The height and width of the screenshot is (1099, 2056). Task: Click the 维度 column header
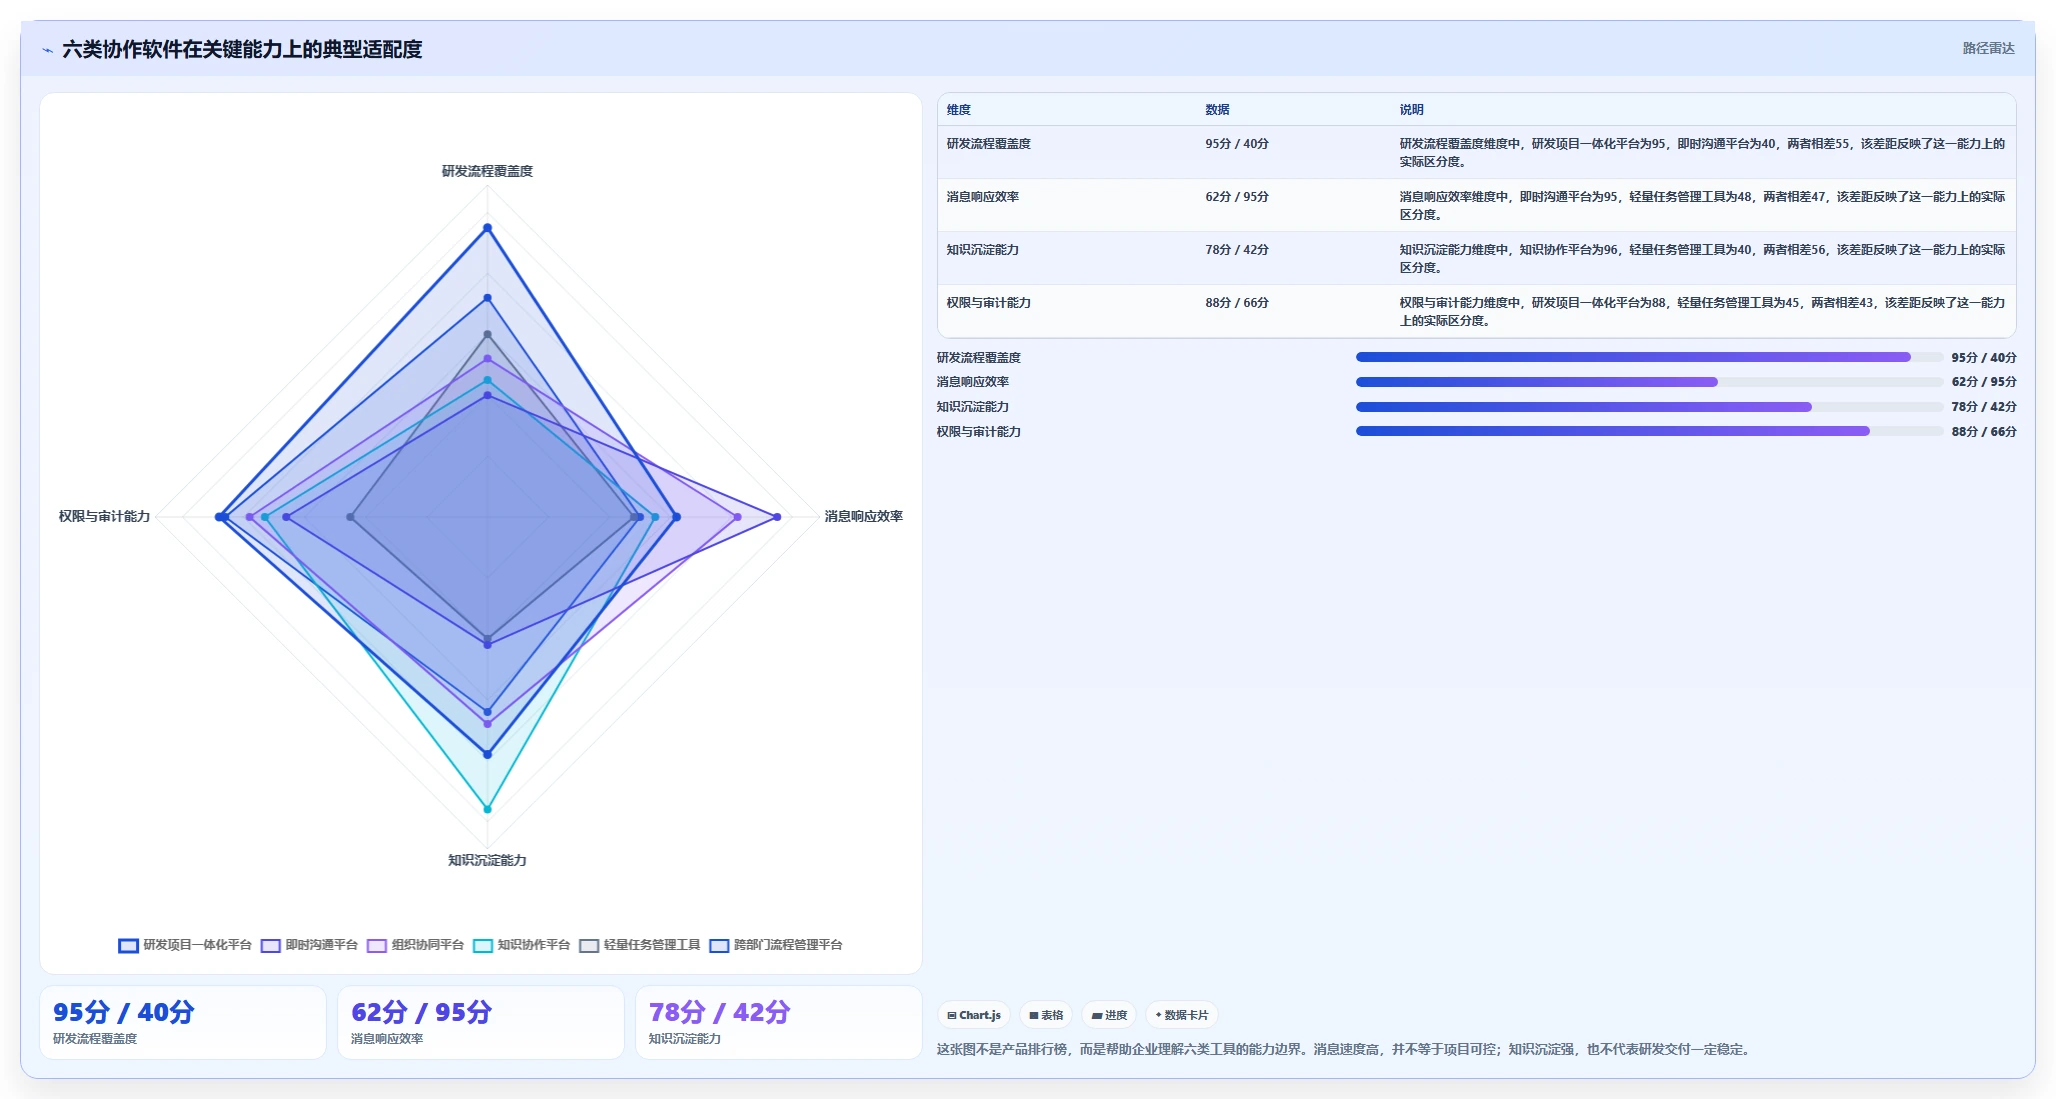(959, 110)
